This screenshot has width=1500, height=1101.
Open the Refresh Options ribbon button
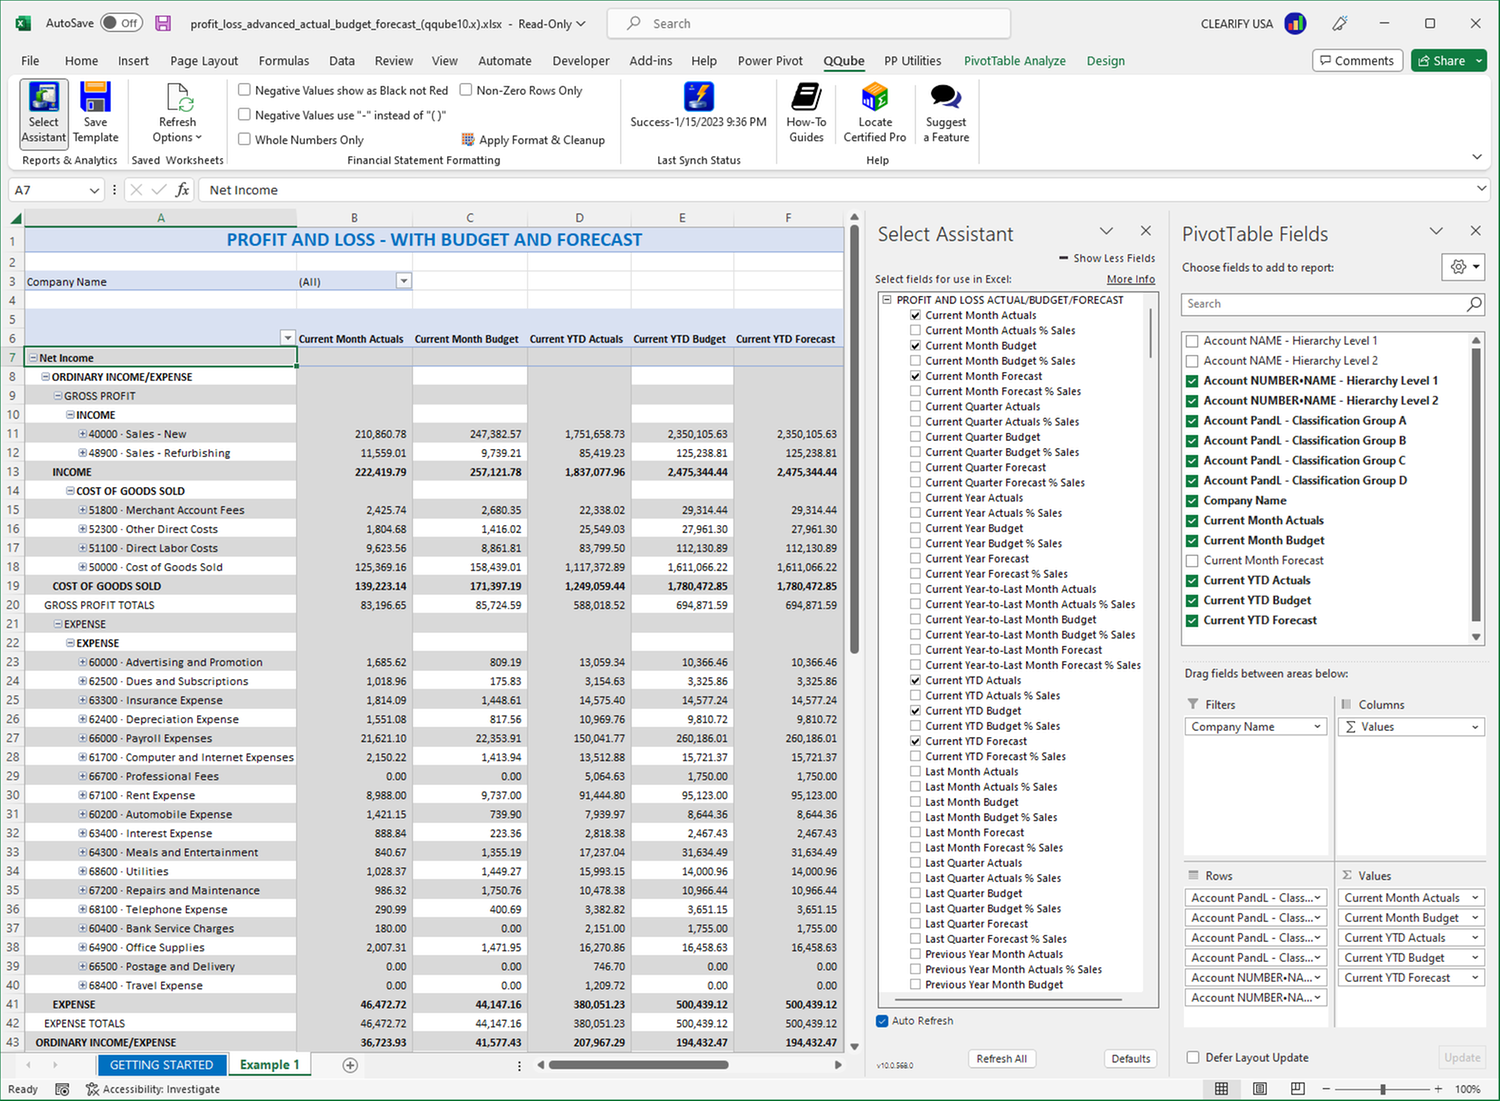pyautogui.click(x=177, y=113)
